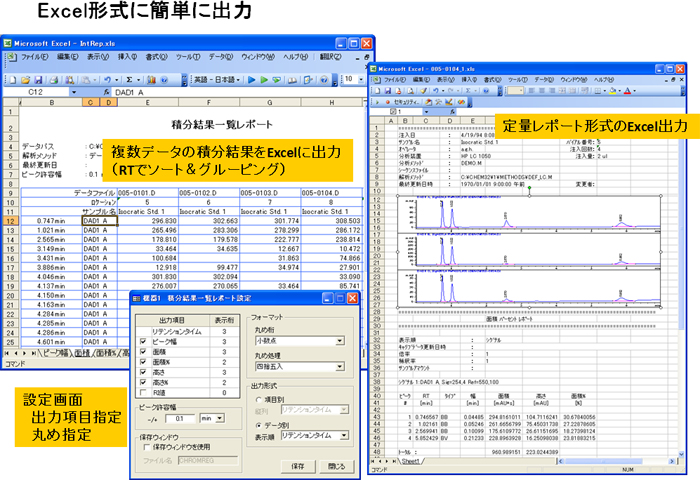The height and width of the screenshot is (480, 700).
Task: Switch to ピーク幅 sheet tab
Action: 55,353
